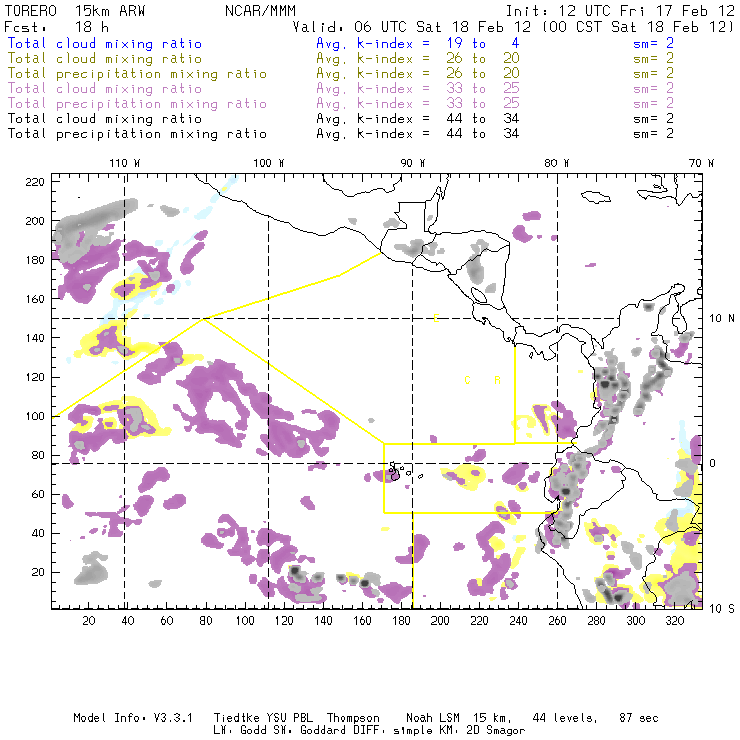The height and width of the screenshot is (740, 740).
Task: Click the '10 N' latitude label
Action: click(722, 319)
